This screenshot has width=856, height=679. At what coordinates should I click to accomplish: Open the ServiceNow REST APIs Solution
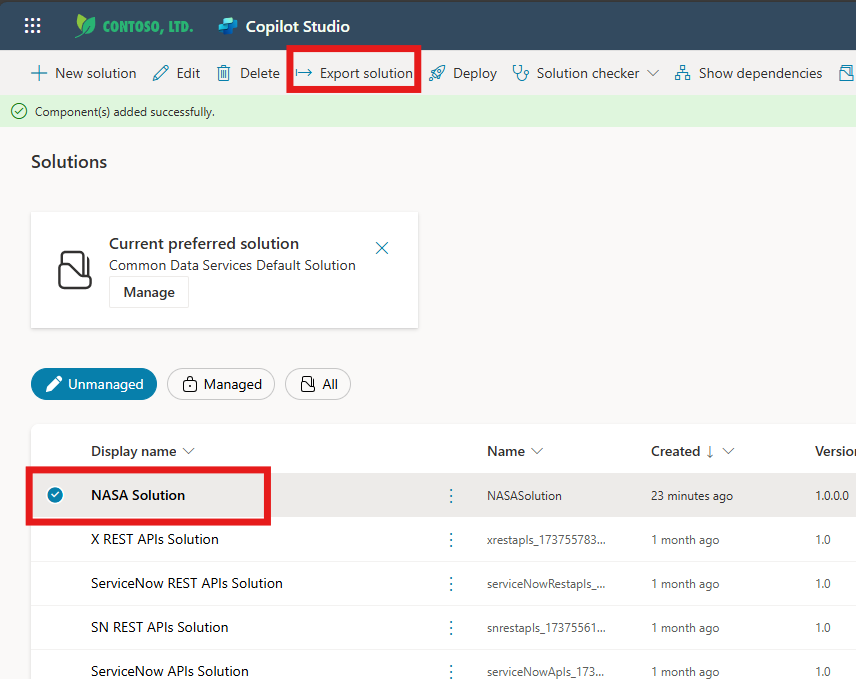coord(187,583)
